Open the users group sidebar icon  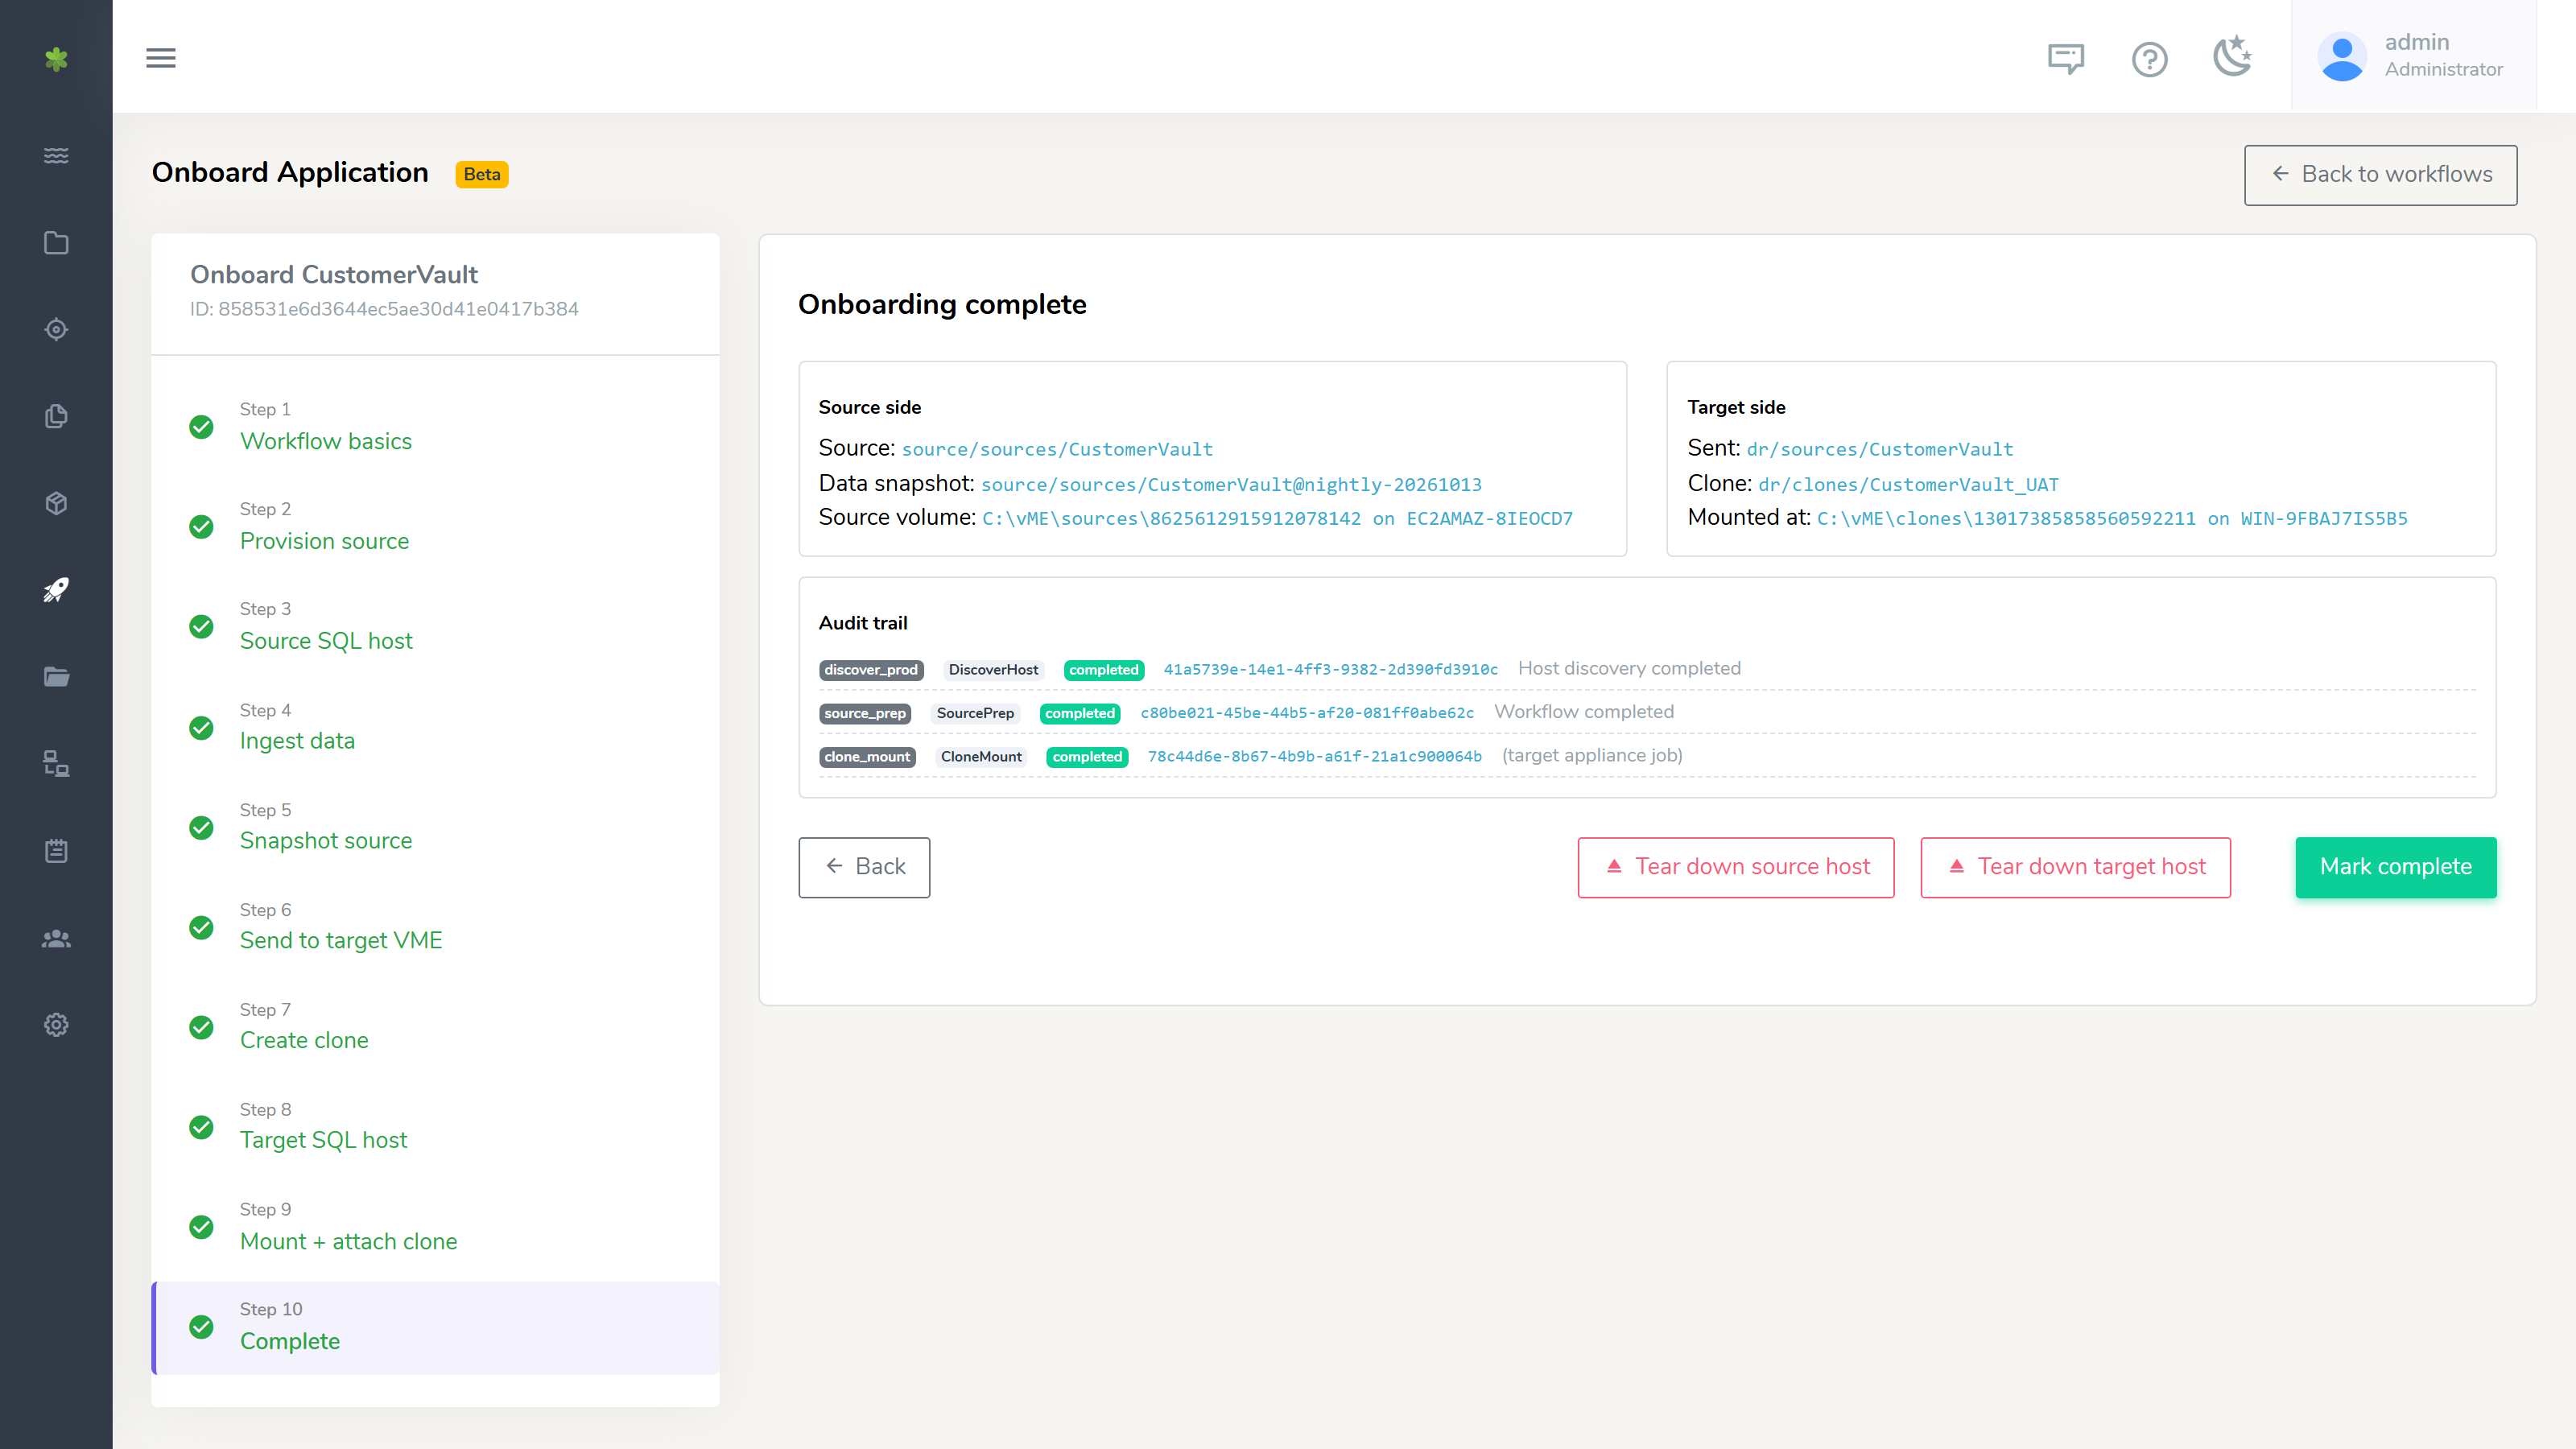coord(56,938)
